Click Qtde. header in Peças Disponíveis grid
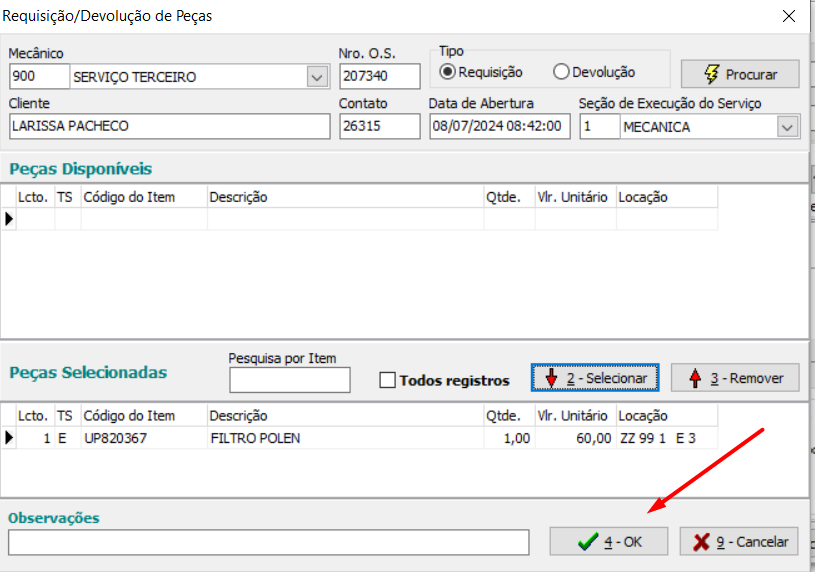 pyautogui.click(x=509, y=197)
